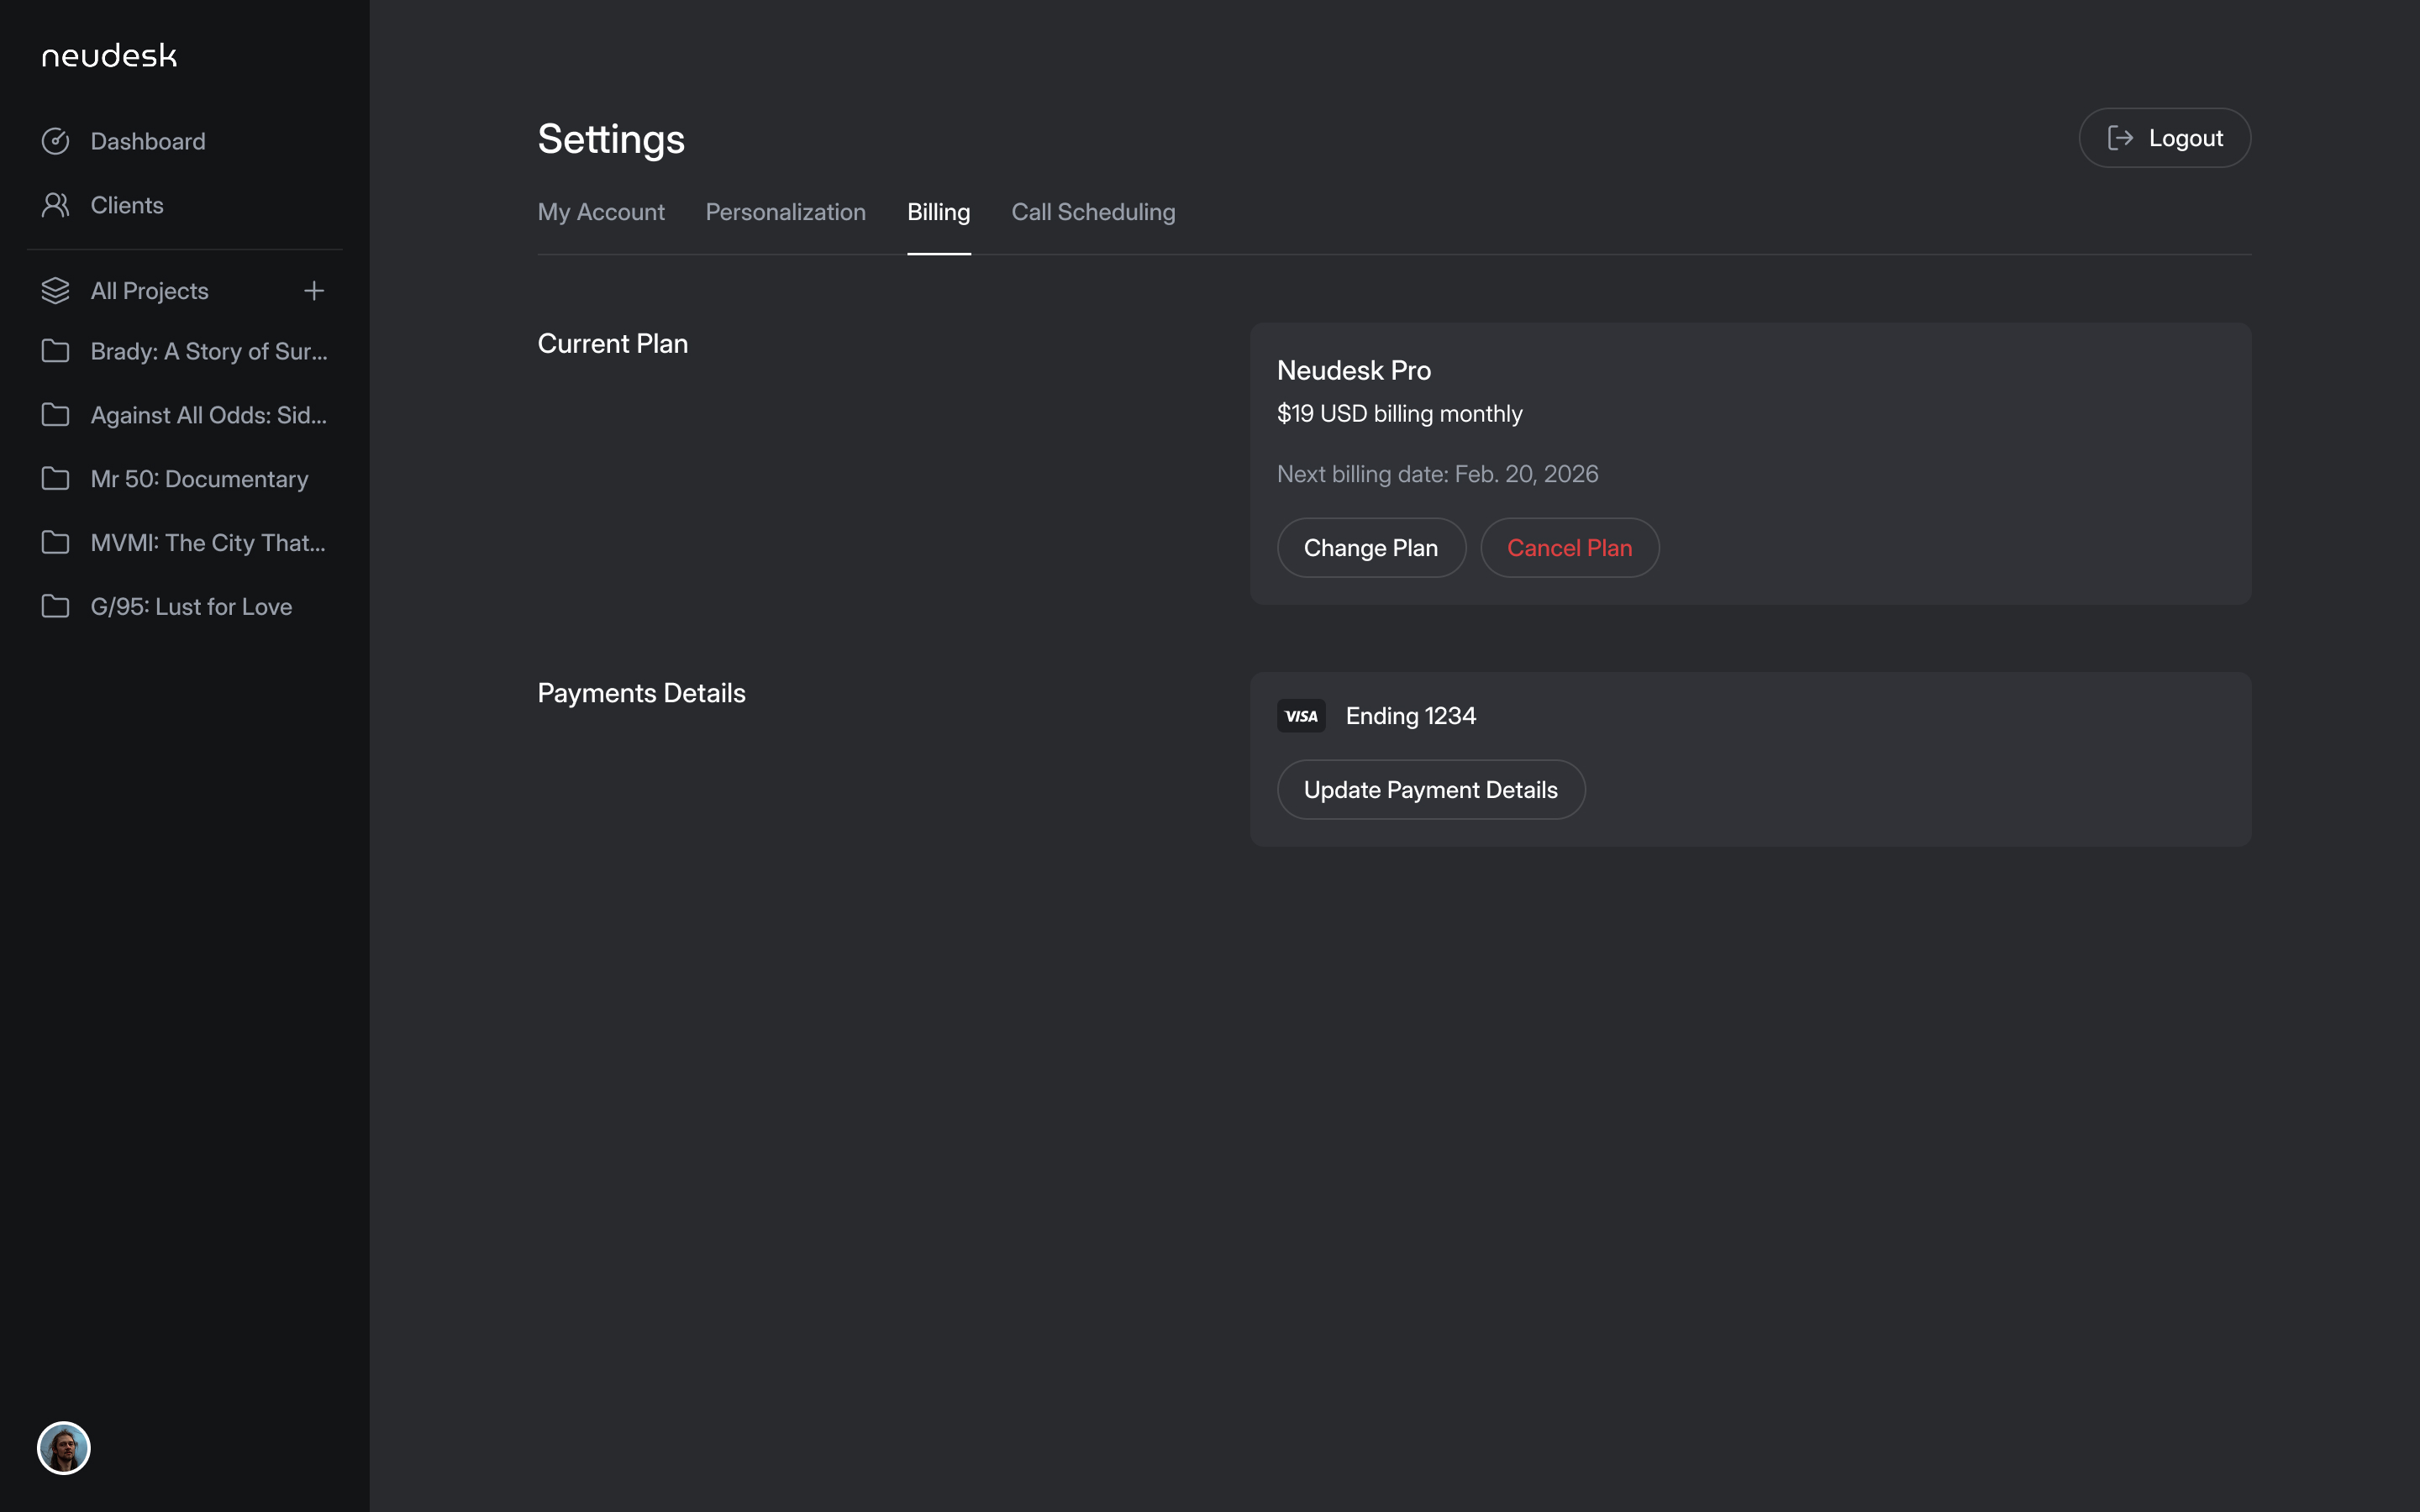Click the neudesk logo
Image resolution: width=2420 pixels, height=1512 pixels.
[109, 55]
